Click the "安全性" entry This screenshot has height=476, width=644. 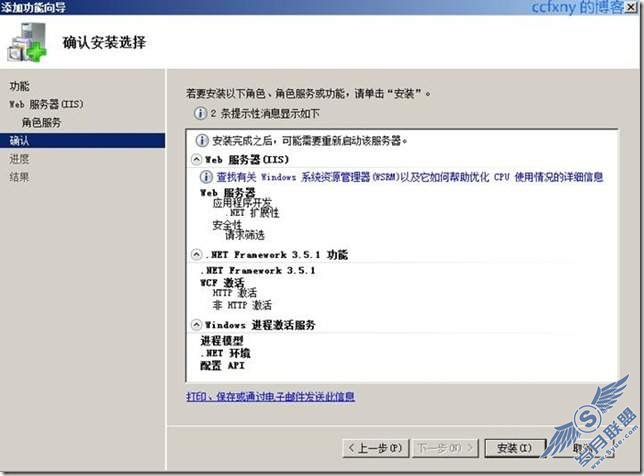(x=227, y=225)
